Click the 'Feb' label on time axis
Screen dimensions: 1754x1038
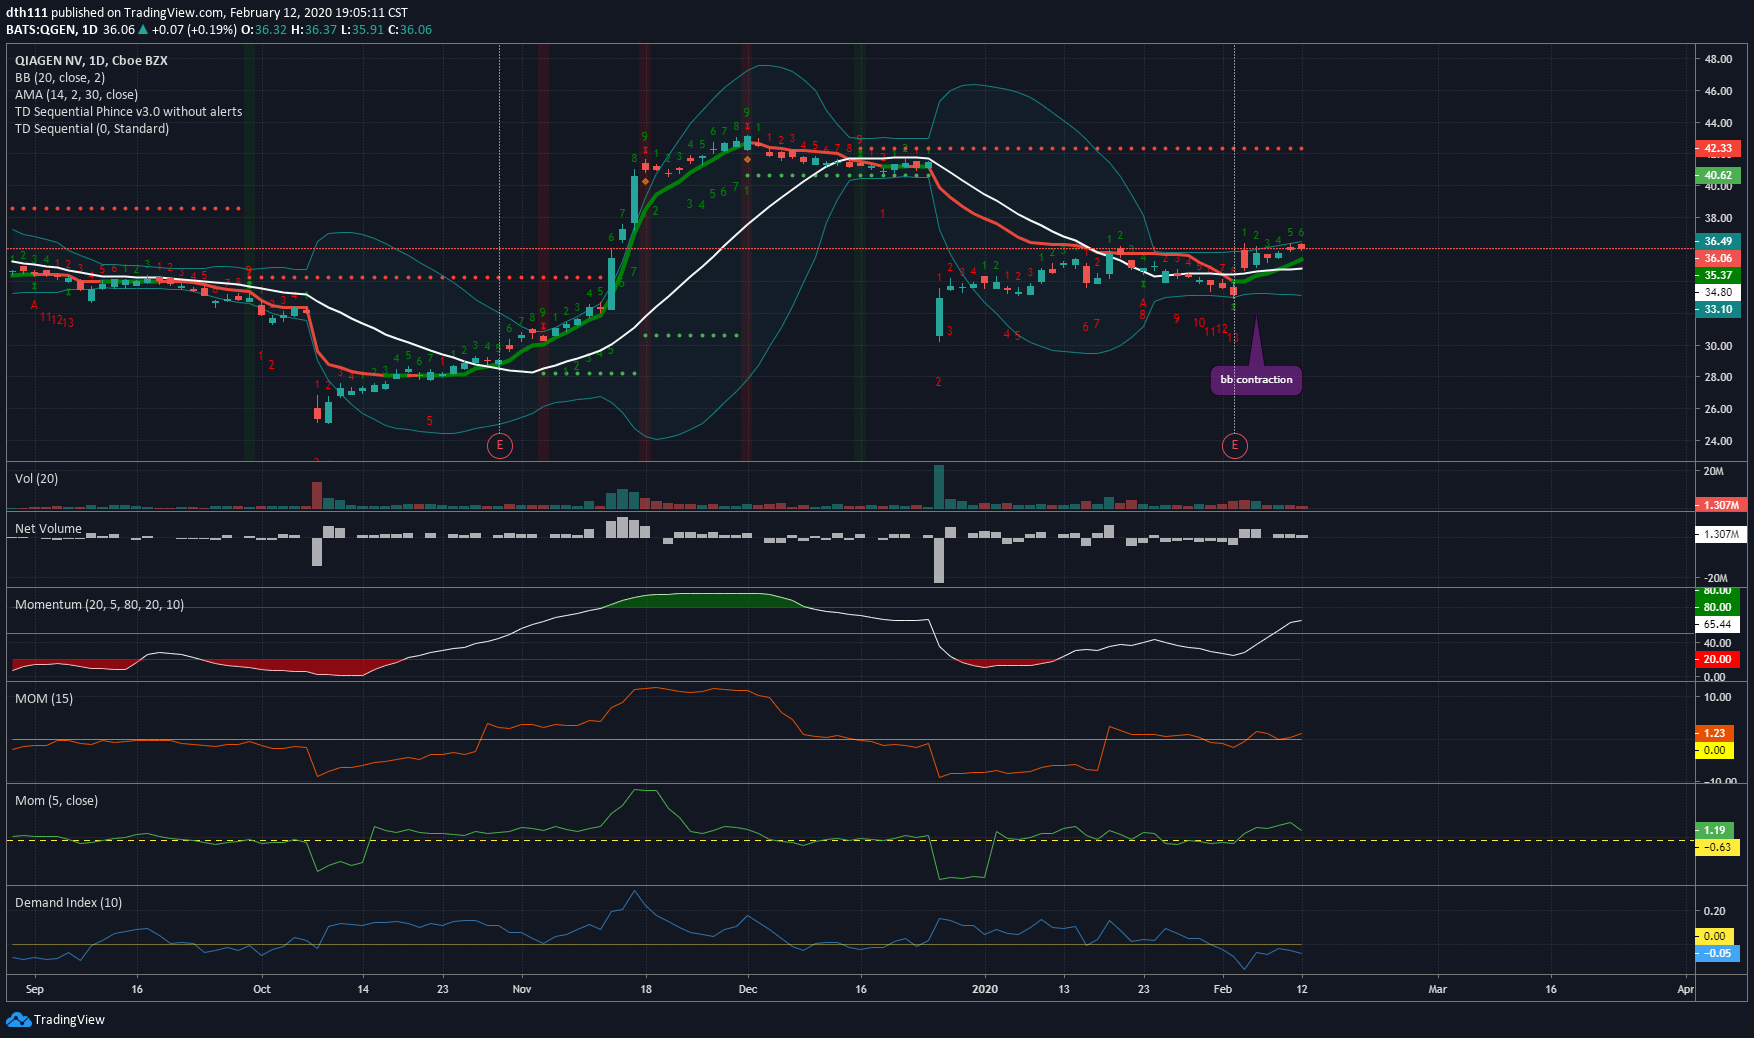tap(1223, 989)
